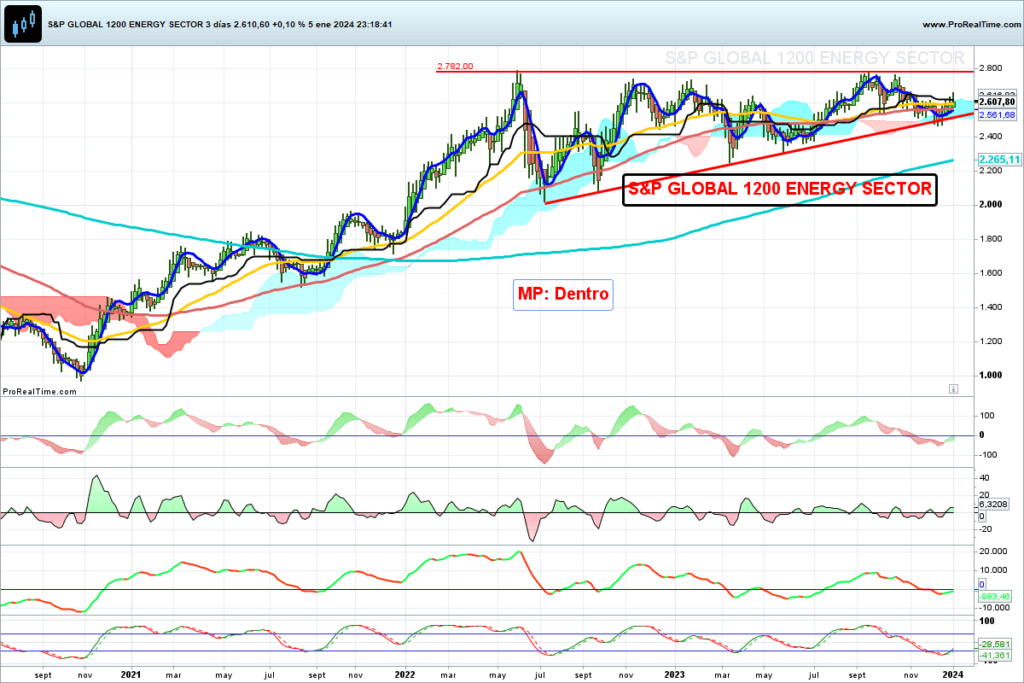Click the blue price label 2.561,68
This screenshot has height=683, width=1024.
click(997, 115)
